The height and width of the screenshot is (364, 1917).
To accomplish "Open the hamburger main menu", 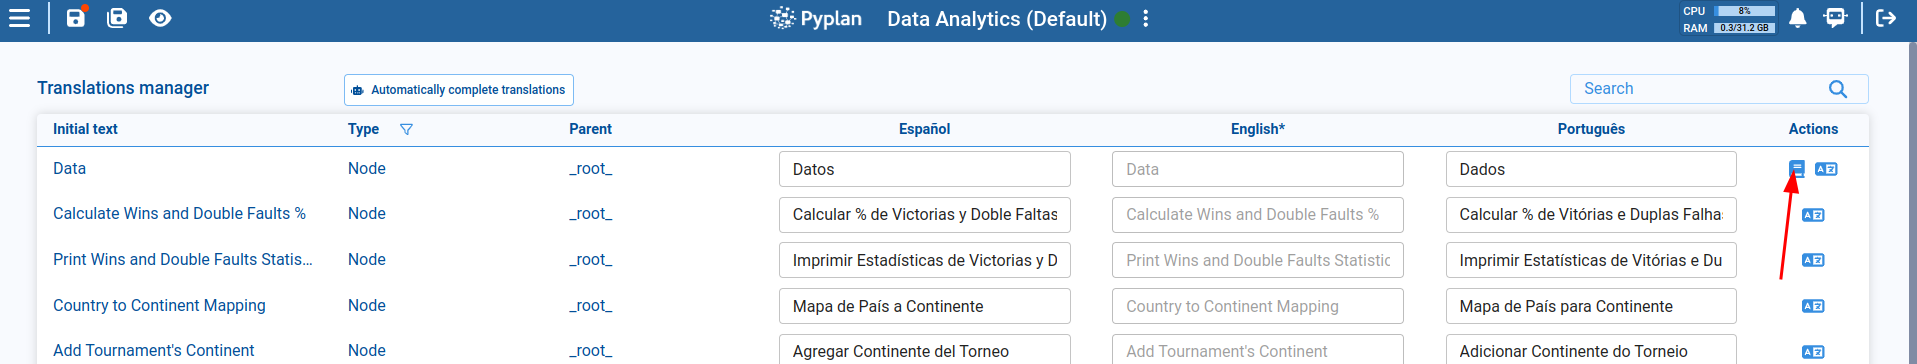I will (19, 18).
